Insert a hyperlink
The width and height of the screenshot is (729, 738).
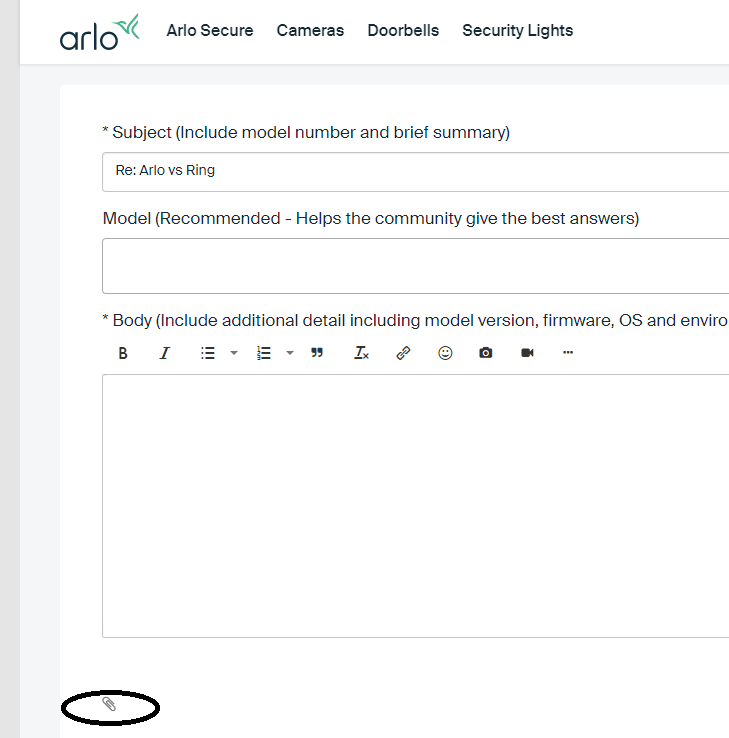[x=403, y=353]
